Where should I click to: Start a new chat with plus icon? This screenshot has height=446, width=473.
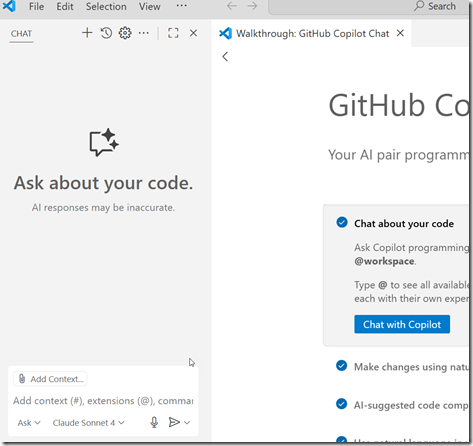pyautogui.click(x=87, y=33)
